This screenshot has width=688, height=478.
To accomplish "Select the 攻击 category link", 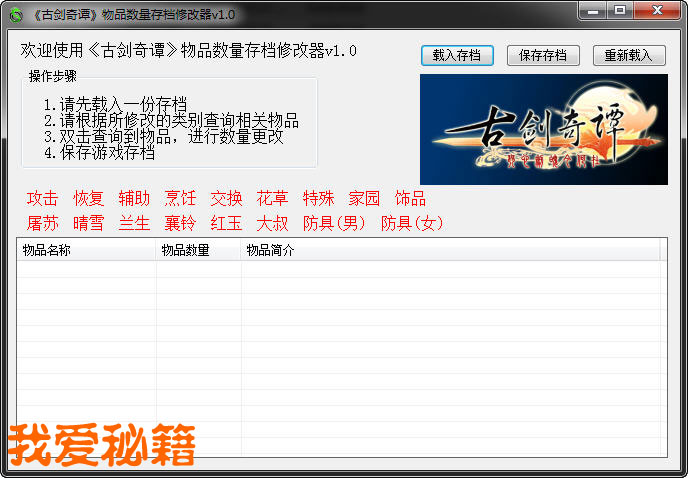I will [x=42, y=198].
